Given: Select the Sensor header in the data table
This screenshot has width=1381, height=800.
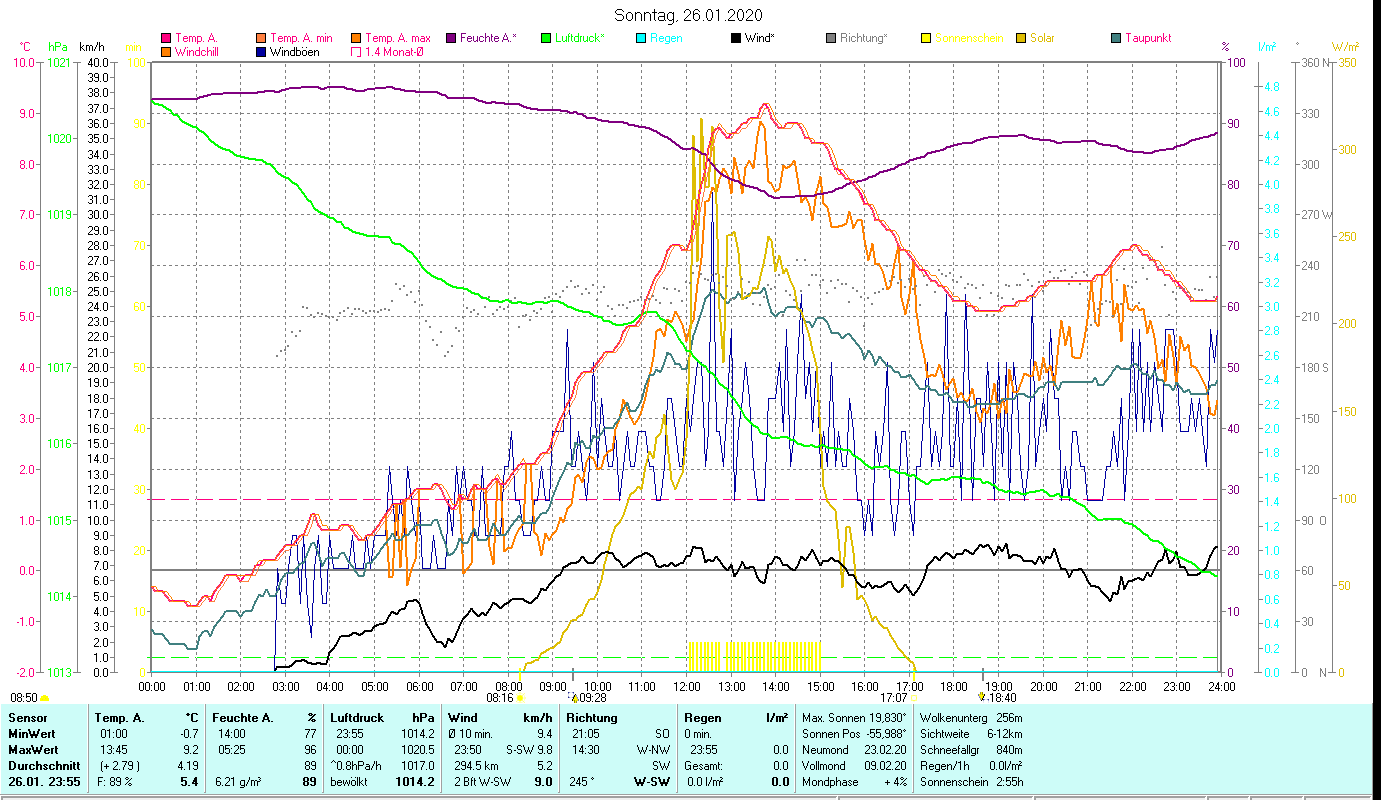Looking at the screenshot, I should click(x=27, y=718).
